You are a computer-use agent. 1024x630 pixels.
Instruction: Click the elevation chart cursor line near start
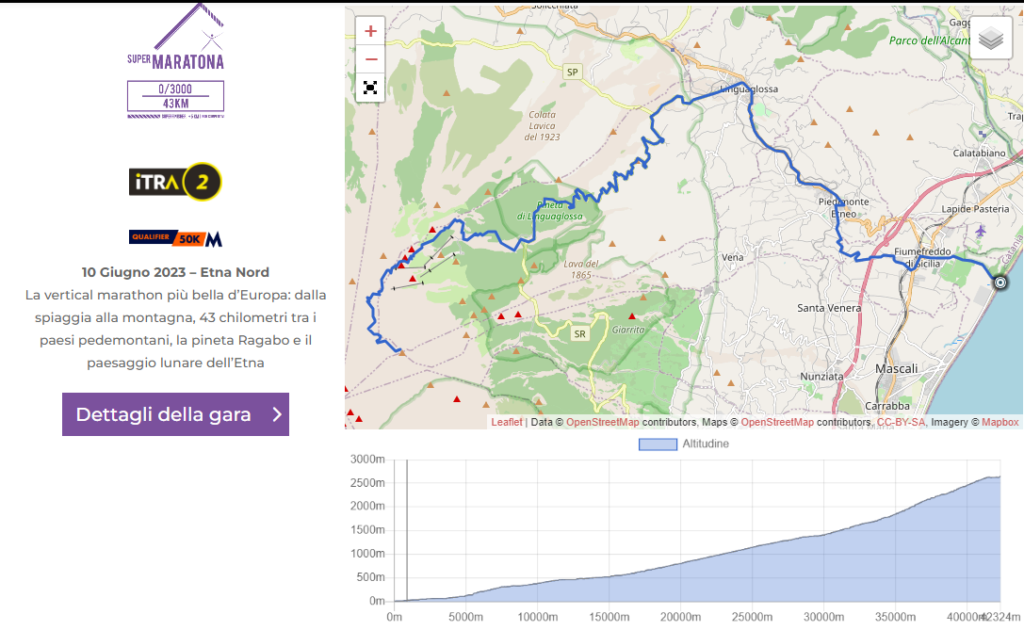407,530
